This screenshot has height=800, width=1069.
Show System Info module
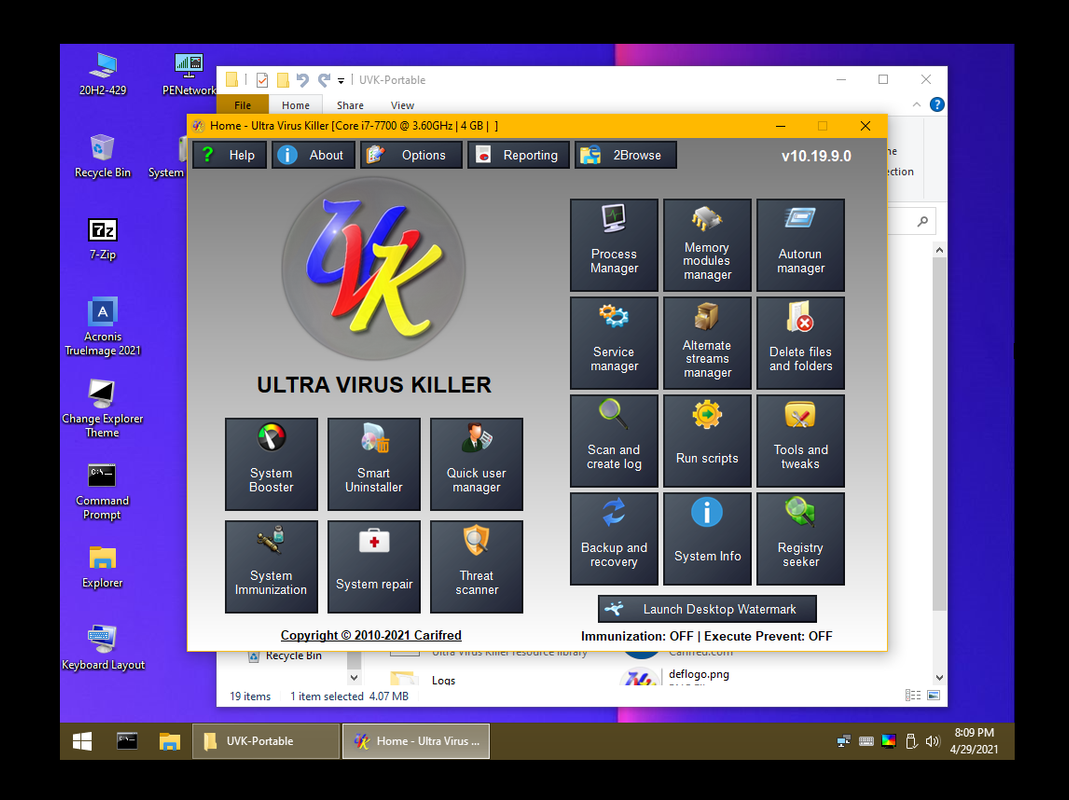[707, 539]
